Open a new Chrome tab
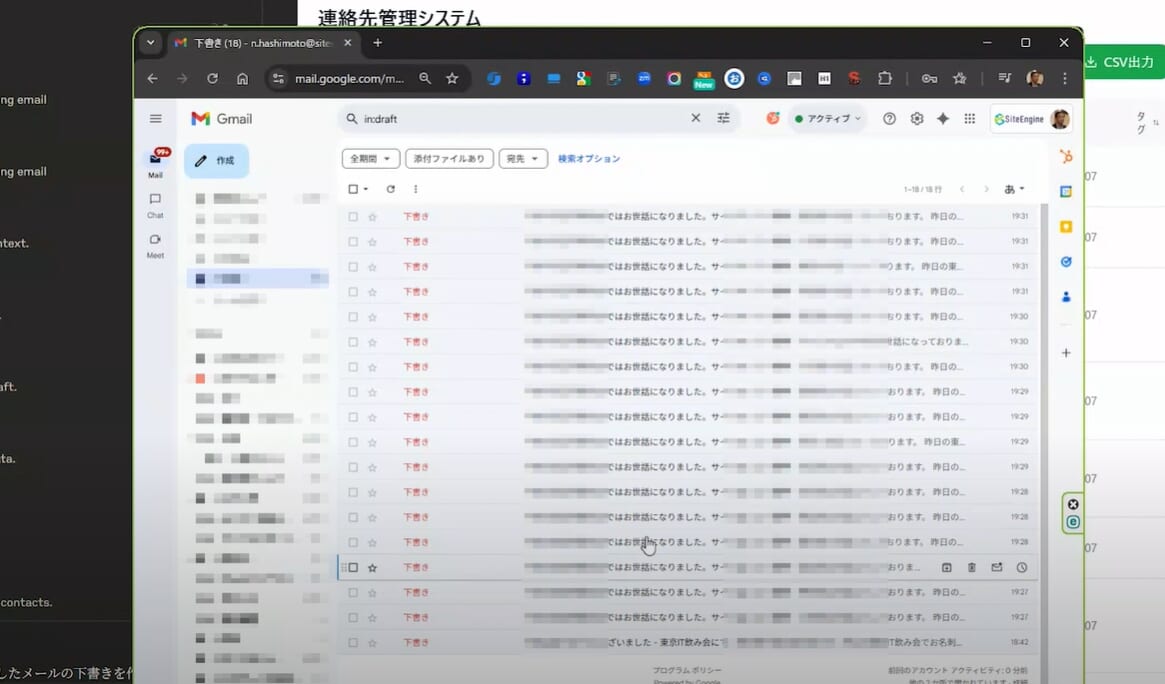This screenshot has width=1165, height=684. click(377, 43)
